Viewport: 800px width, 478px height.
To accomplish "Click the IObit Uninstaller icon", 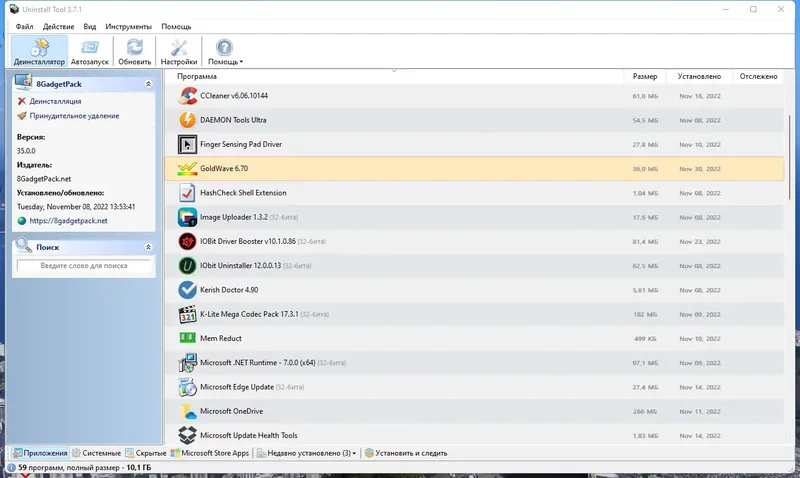I will pyautogui.click(x=187, y=266).
